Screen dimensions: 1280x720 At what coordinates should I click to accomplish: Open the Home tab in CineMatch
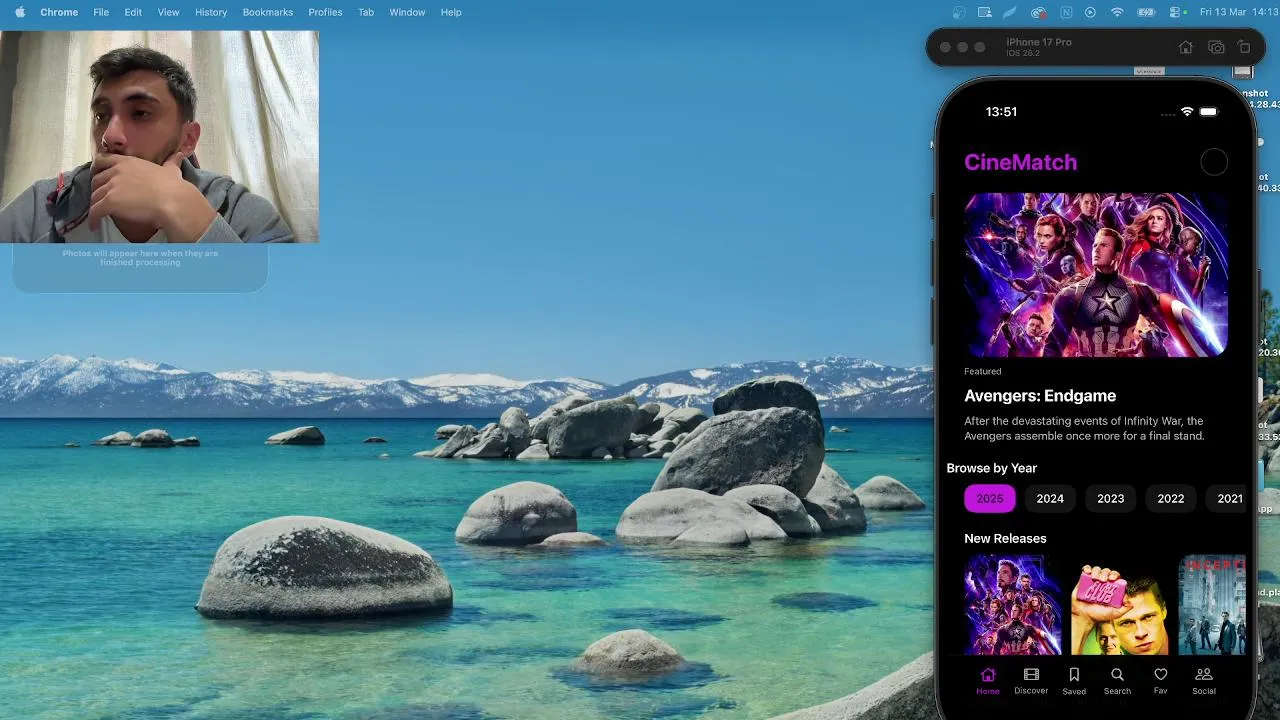pos(988,680)
